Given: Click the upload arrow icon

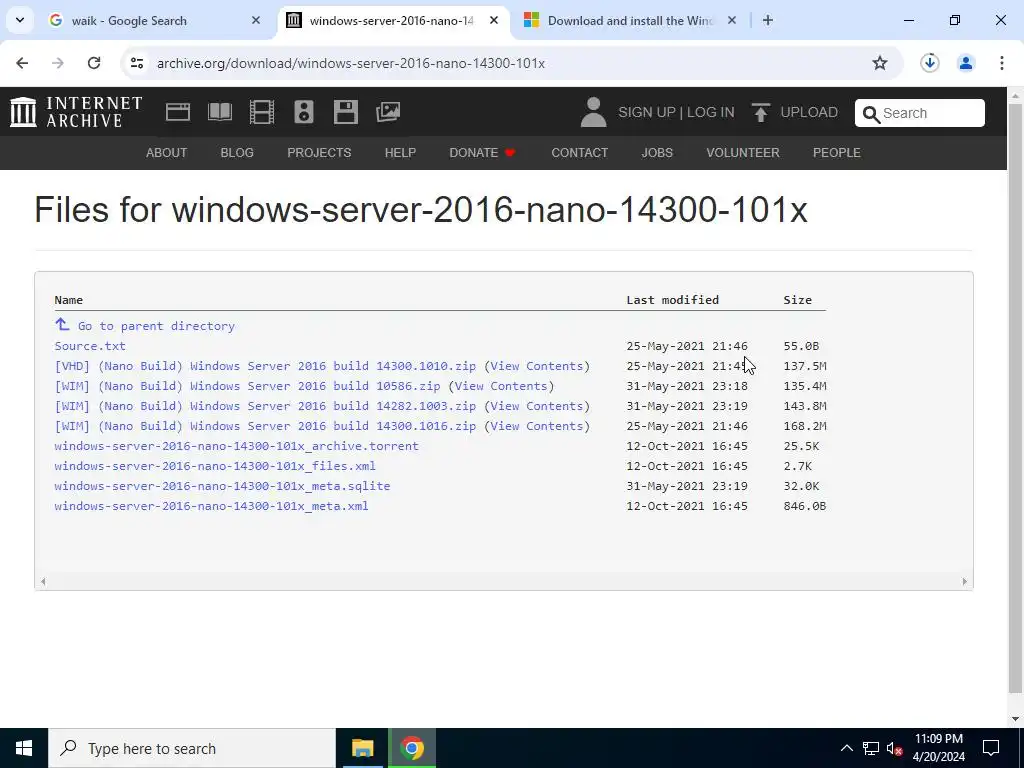Looking at the screenshot, I should tap(760, 112).
